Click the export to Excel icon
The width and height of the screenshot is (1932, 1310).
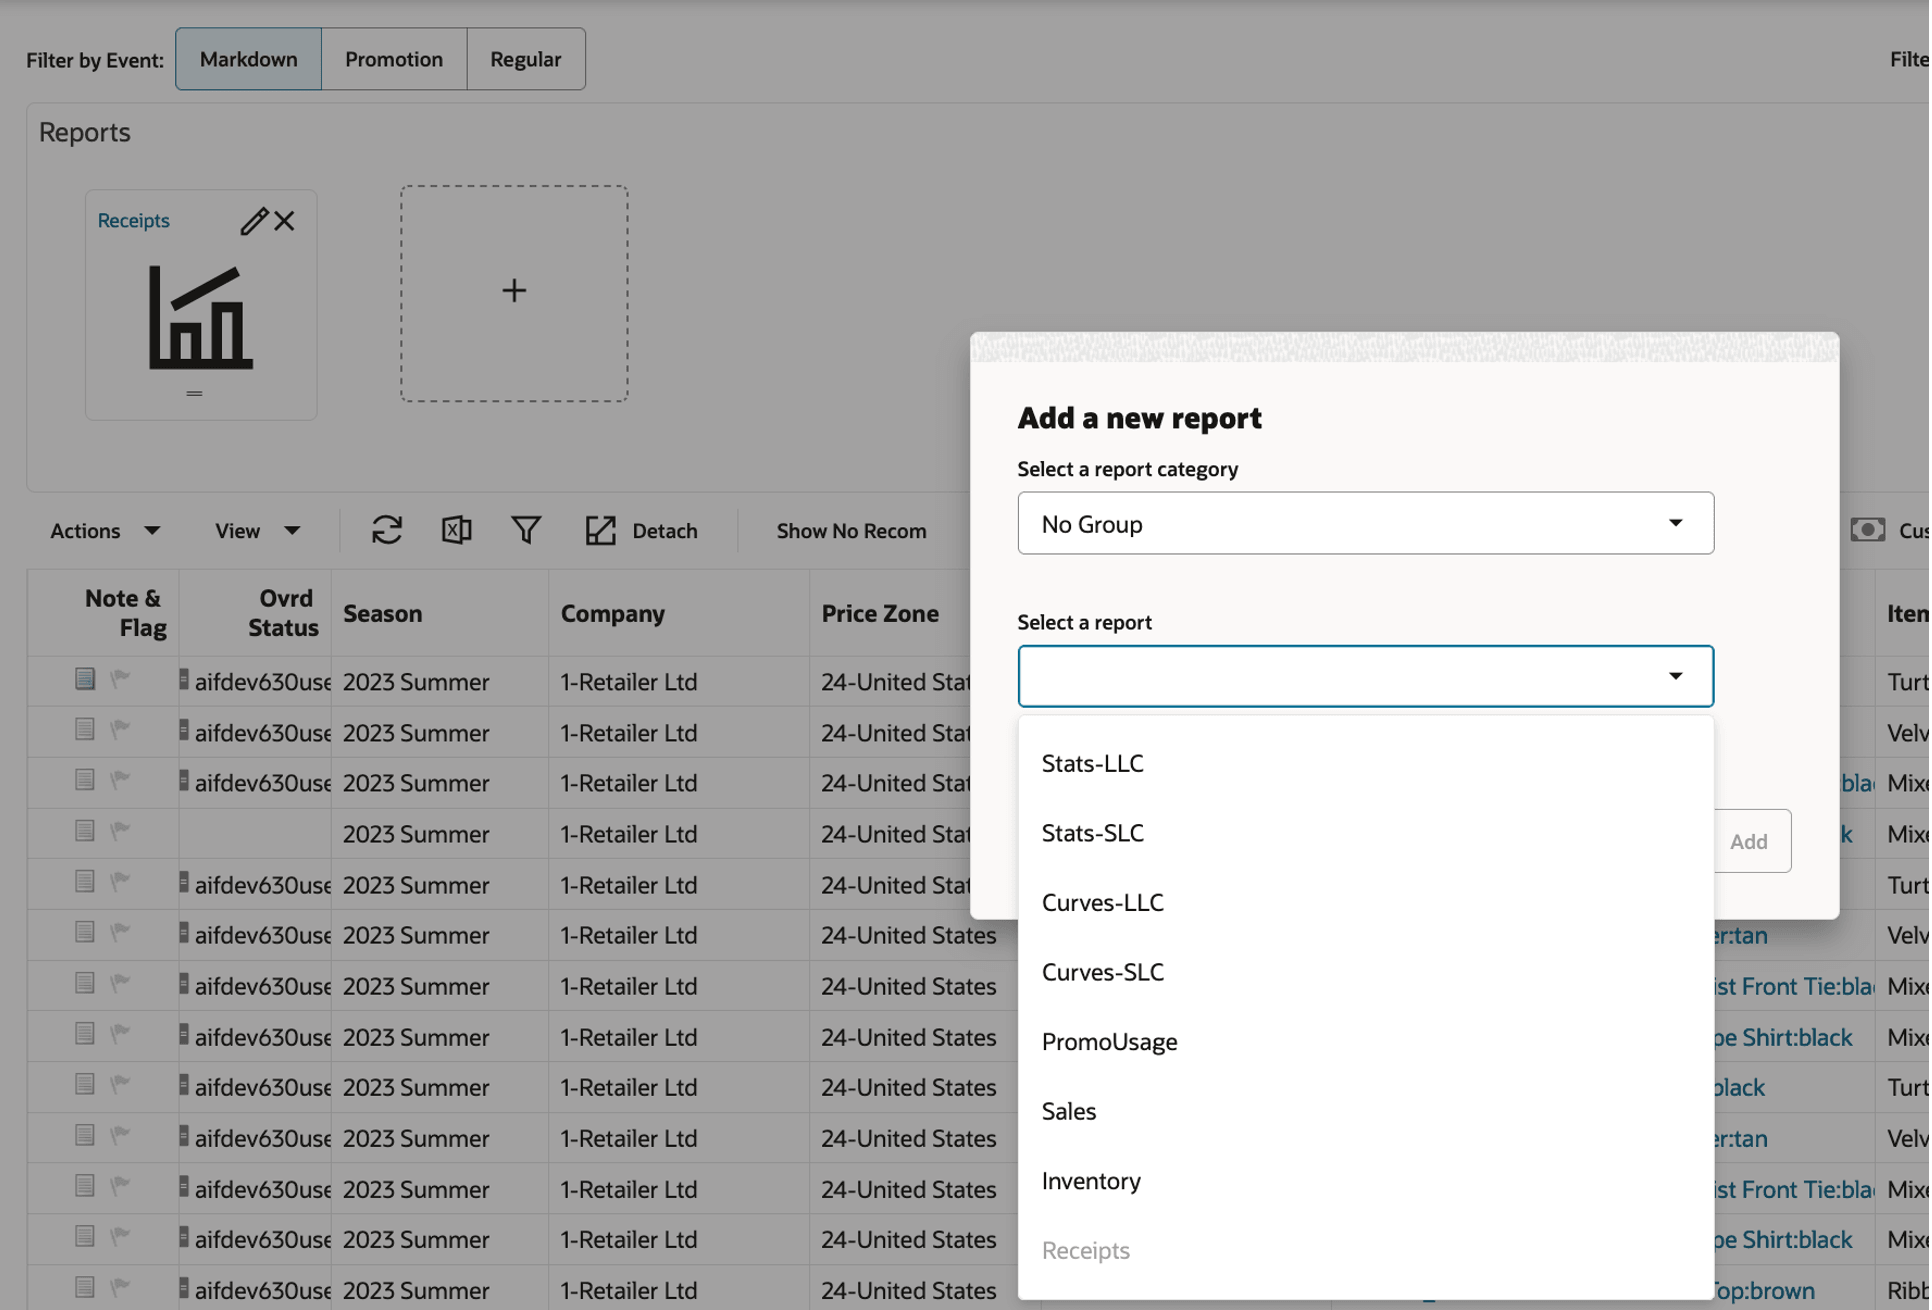[x=456, y=530]
